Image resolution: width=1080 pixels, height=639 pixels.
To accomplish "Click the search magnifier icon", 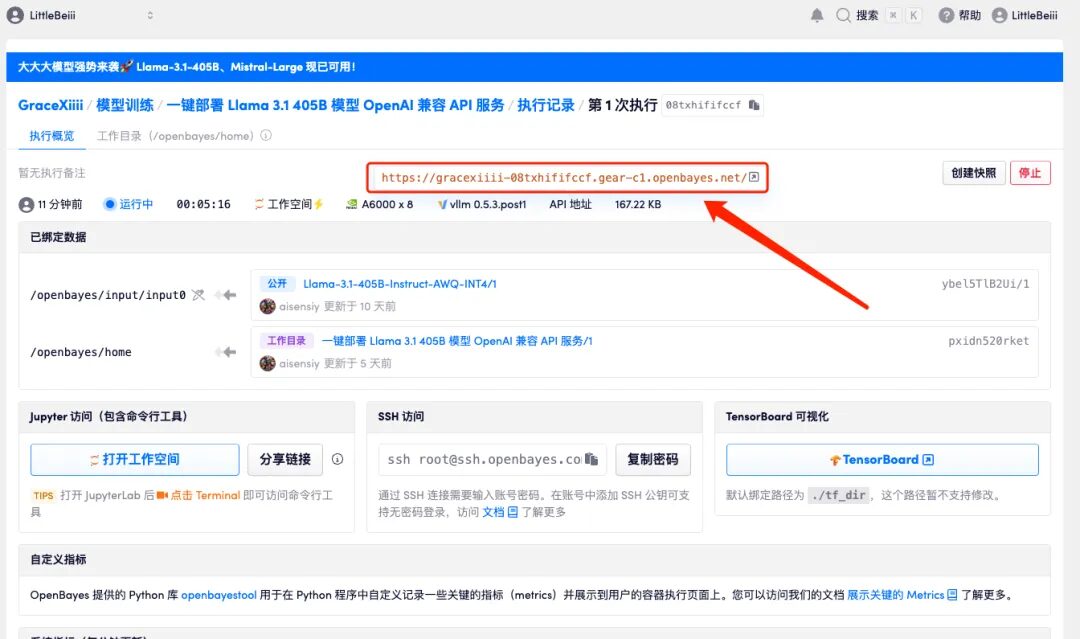I will coord(844,15).
